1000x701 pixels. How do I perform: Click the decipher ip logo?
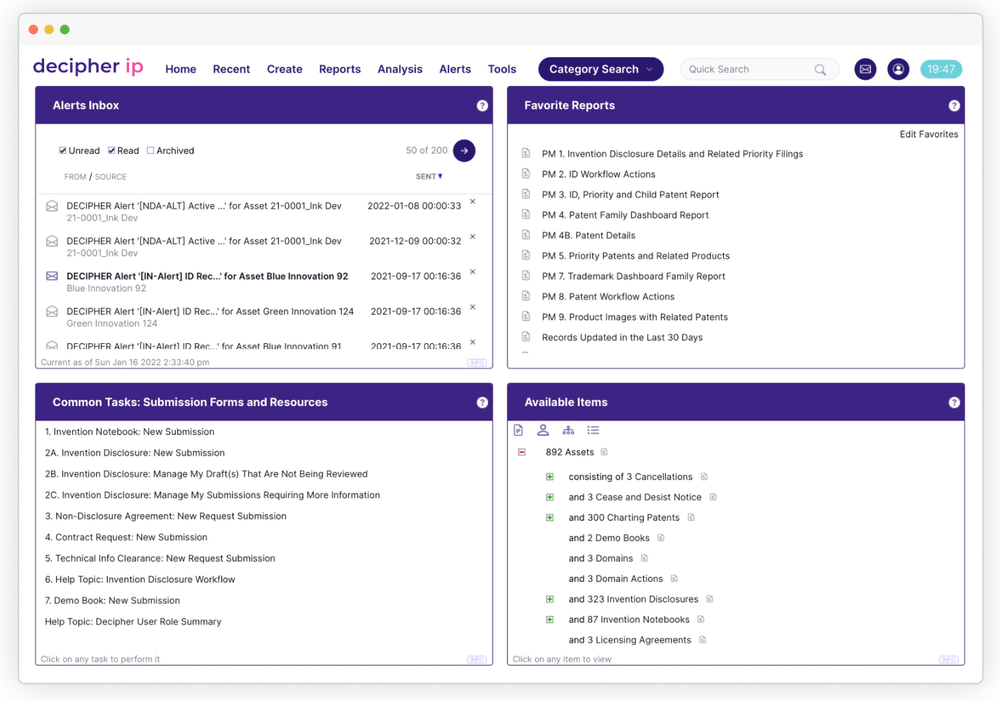(x=88, y=66)
